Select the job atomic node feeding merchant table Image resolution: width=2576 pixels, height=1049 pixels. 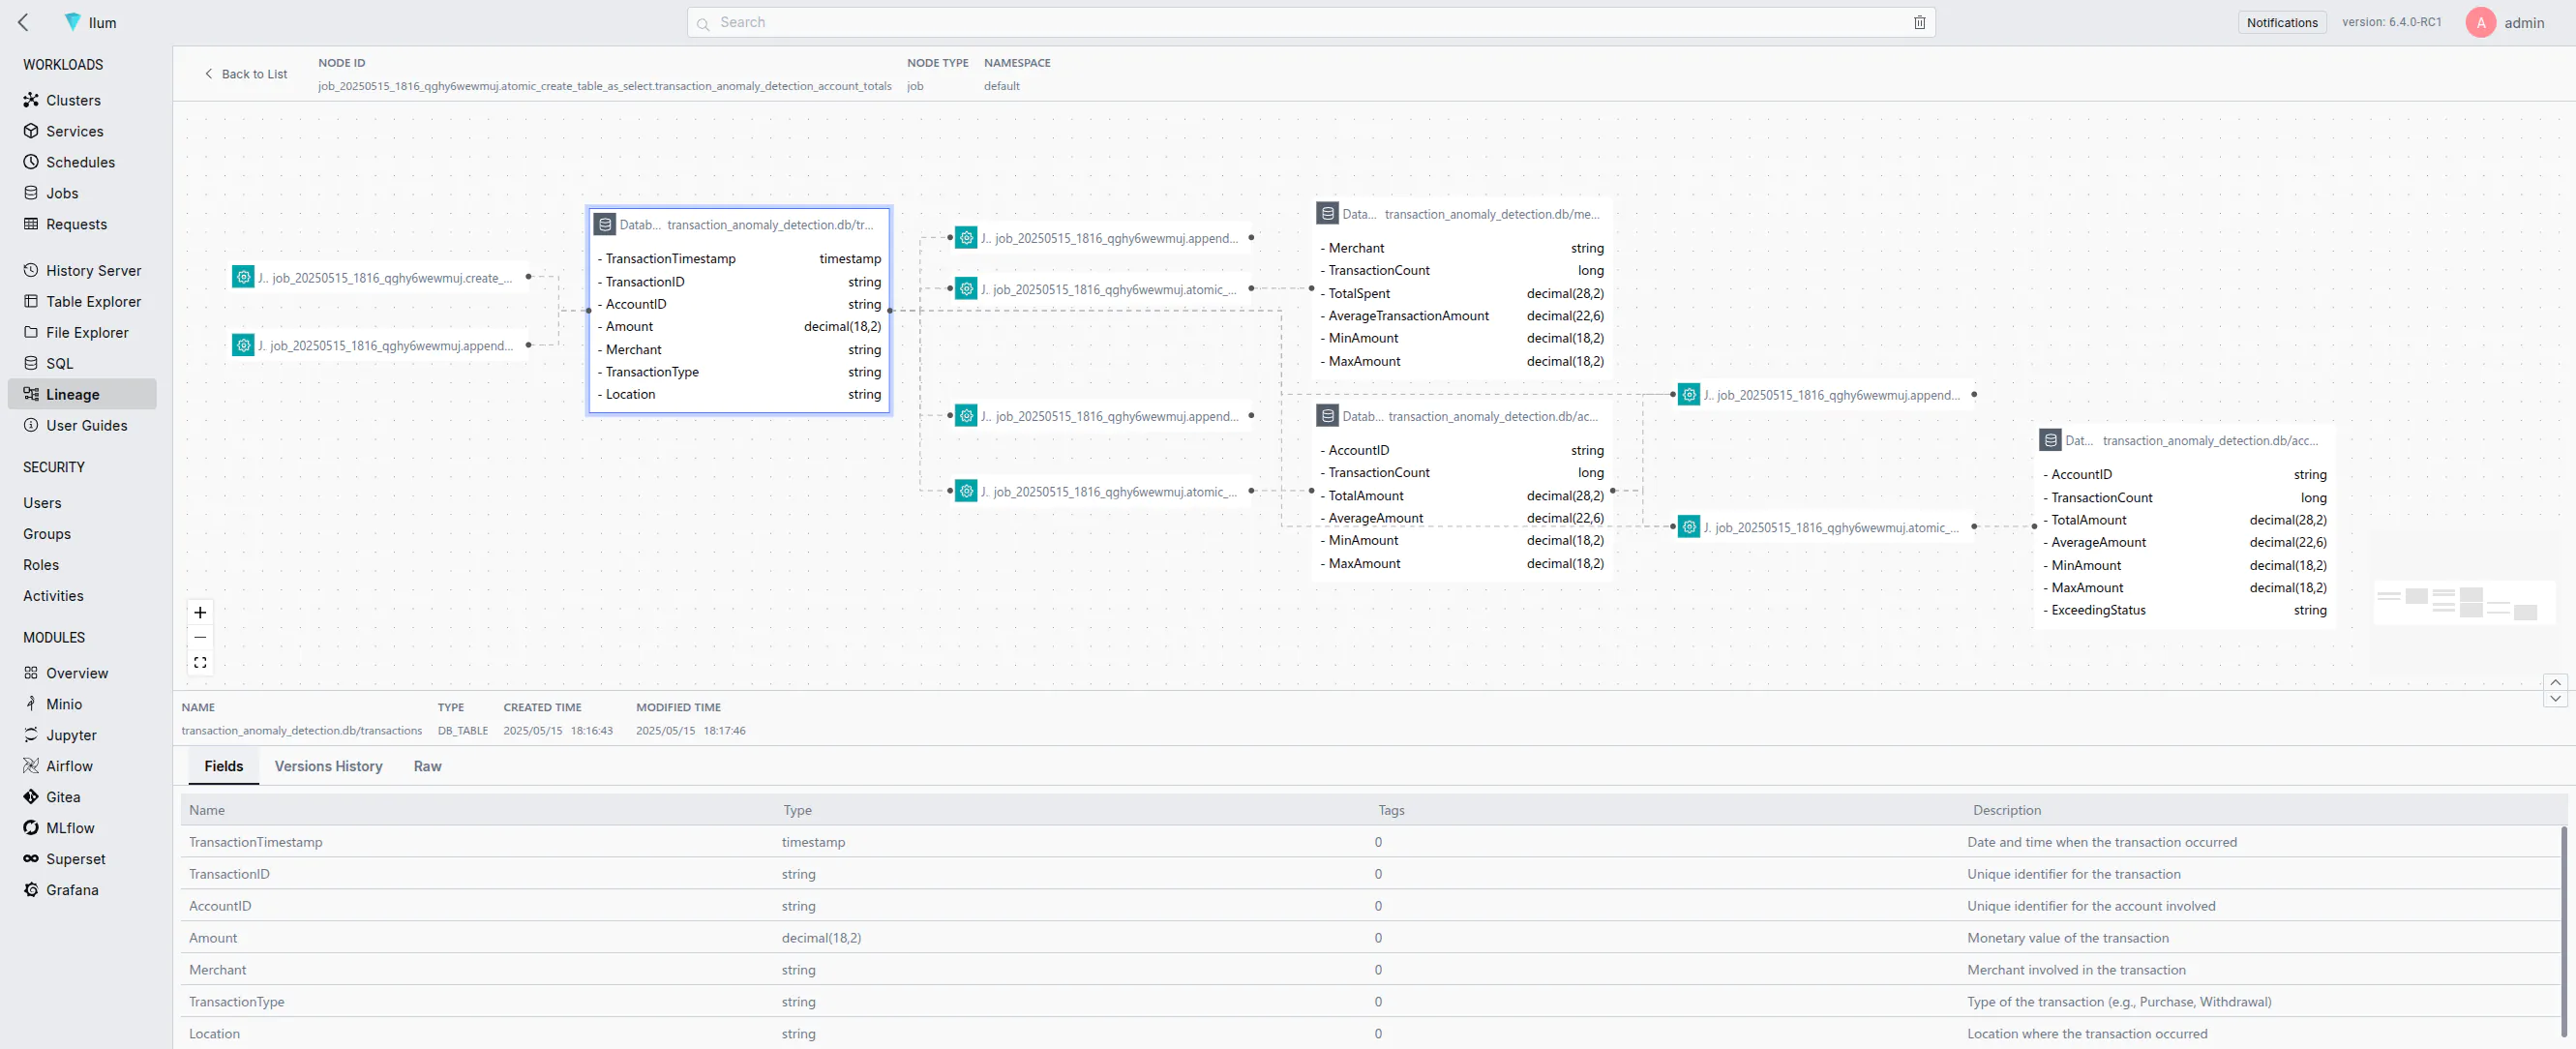click(1102, 289)
